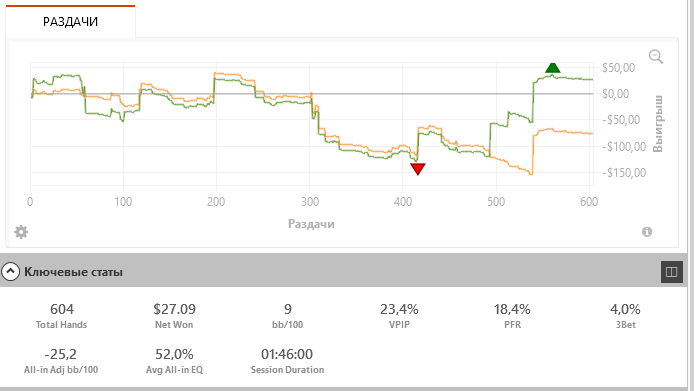Select the Net Won $27.09 stat
This screenshot has width=694, height=391.
click(x=174, y=316)
